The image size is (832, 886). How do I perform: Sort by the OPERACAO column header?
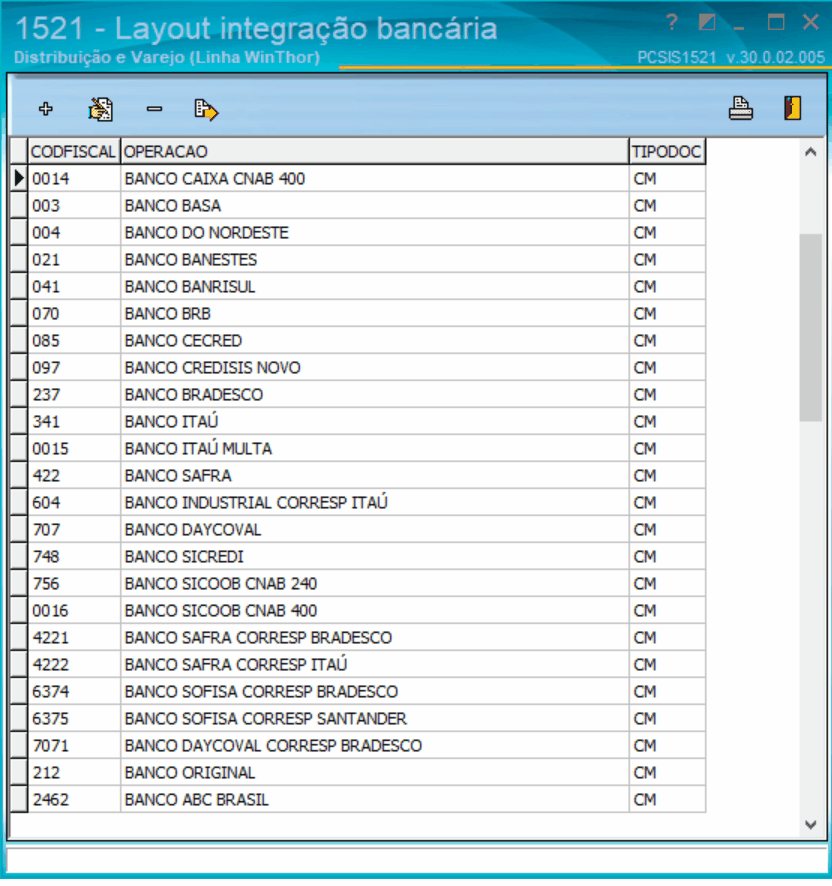(x=375, y=151)
